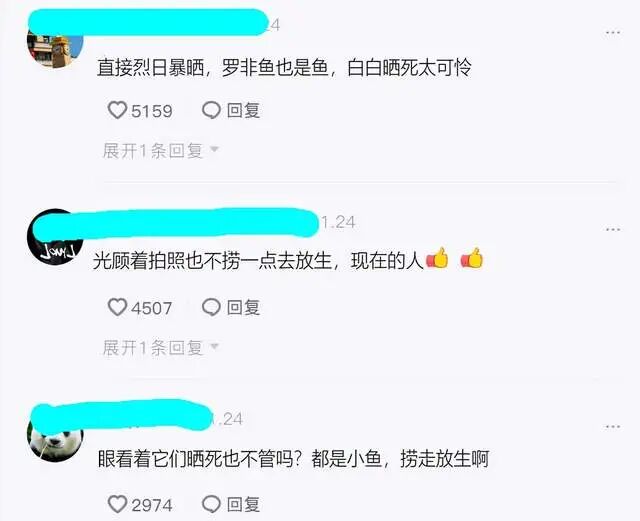The width and height of the screenshot is (640, 521).
Task: Click 回复 text on second comment
Action: [243, 307]
